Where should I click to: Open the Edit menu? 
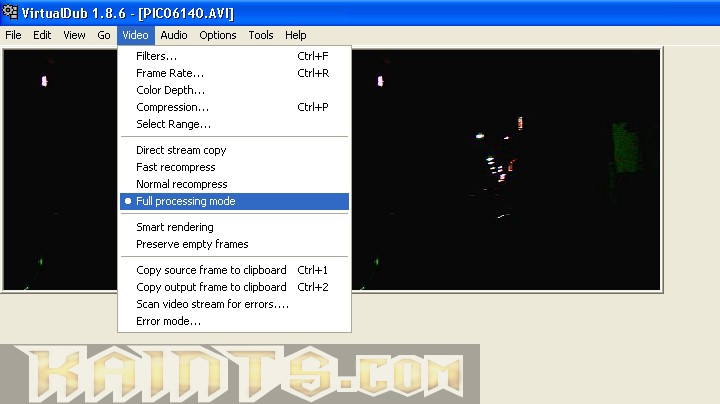coord(42,35)
